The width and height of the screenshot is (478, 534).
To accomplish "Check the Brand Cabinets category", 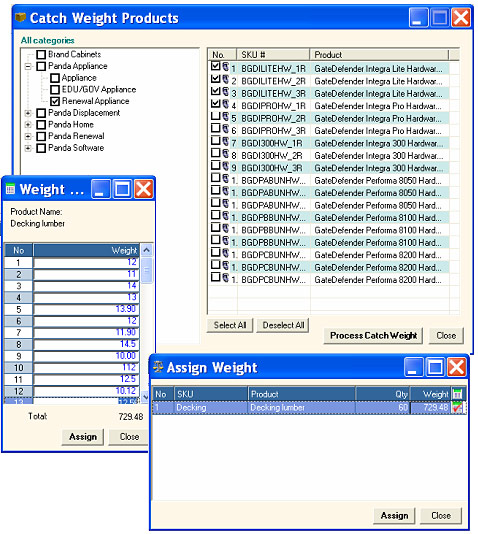I will (x=41, y=54).
